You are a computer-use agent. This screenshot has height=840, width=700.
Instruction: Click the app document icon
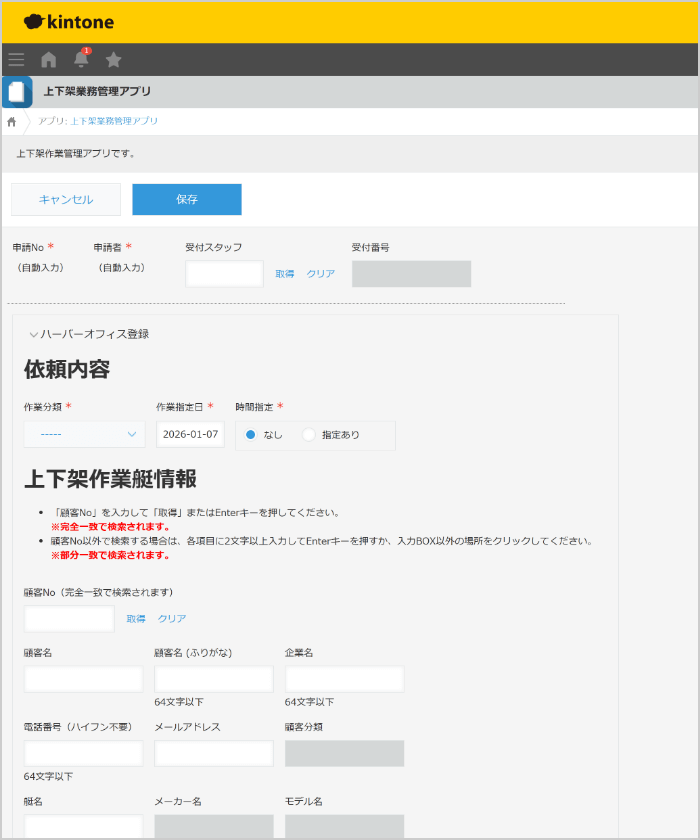(x=17, y=92)
